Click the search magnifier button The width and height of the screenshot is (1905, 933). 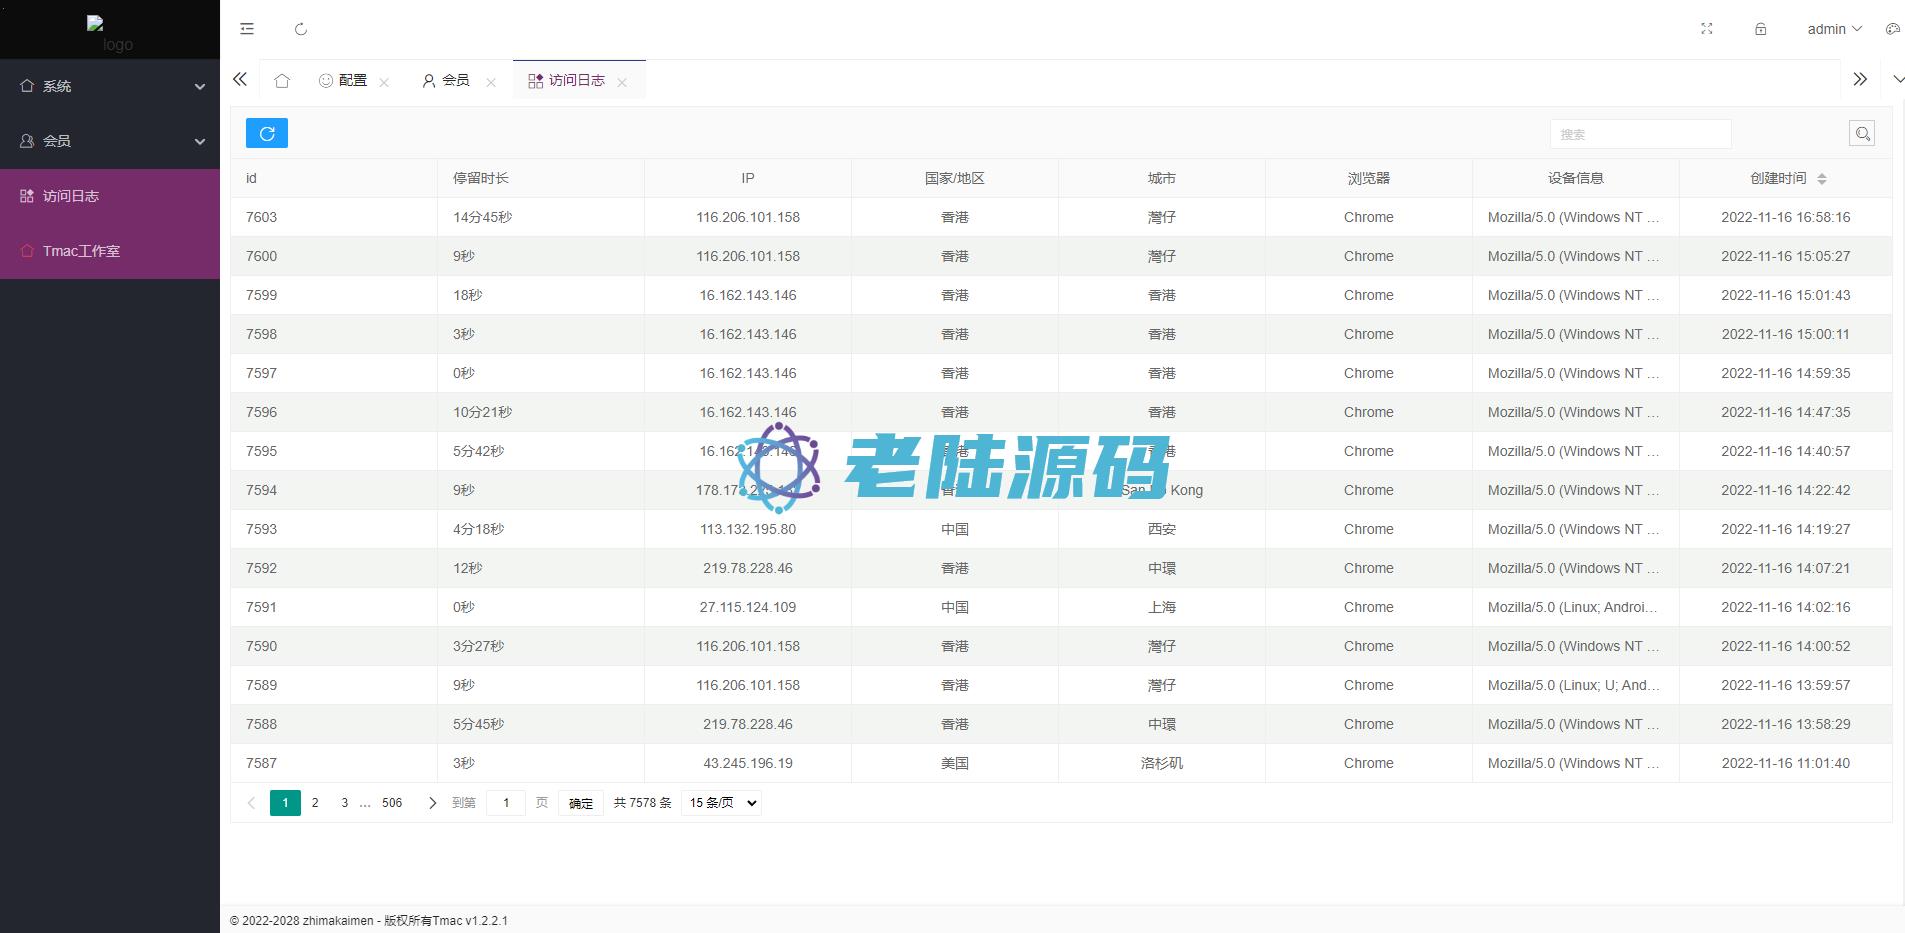tap(1861, 133)
